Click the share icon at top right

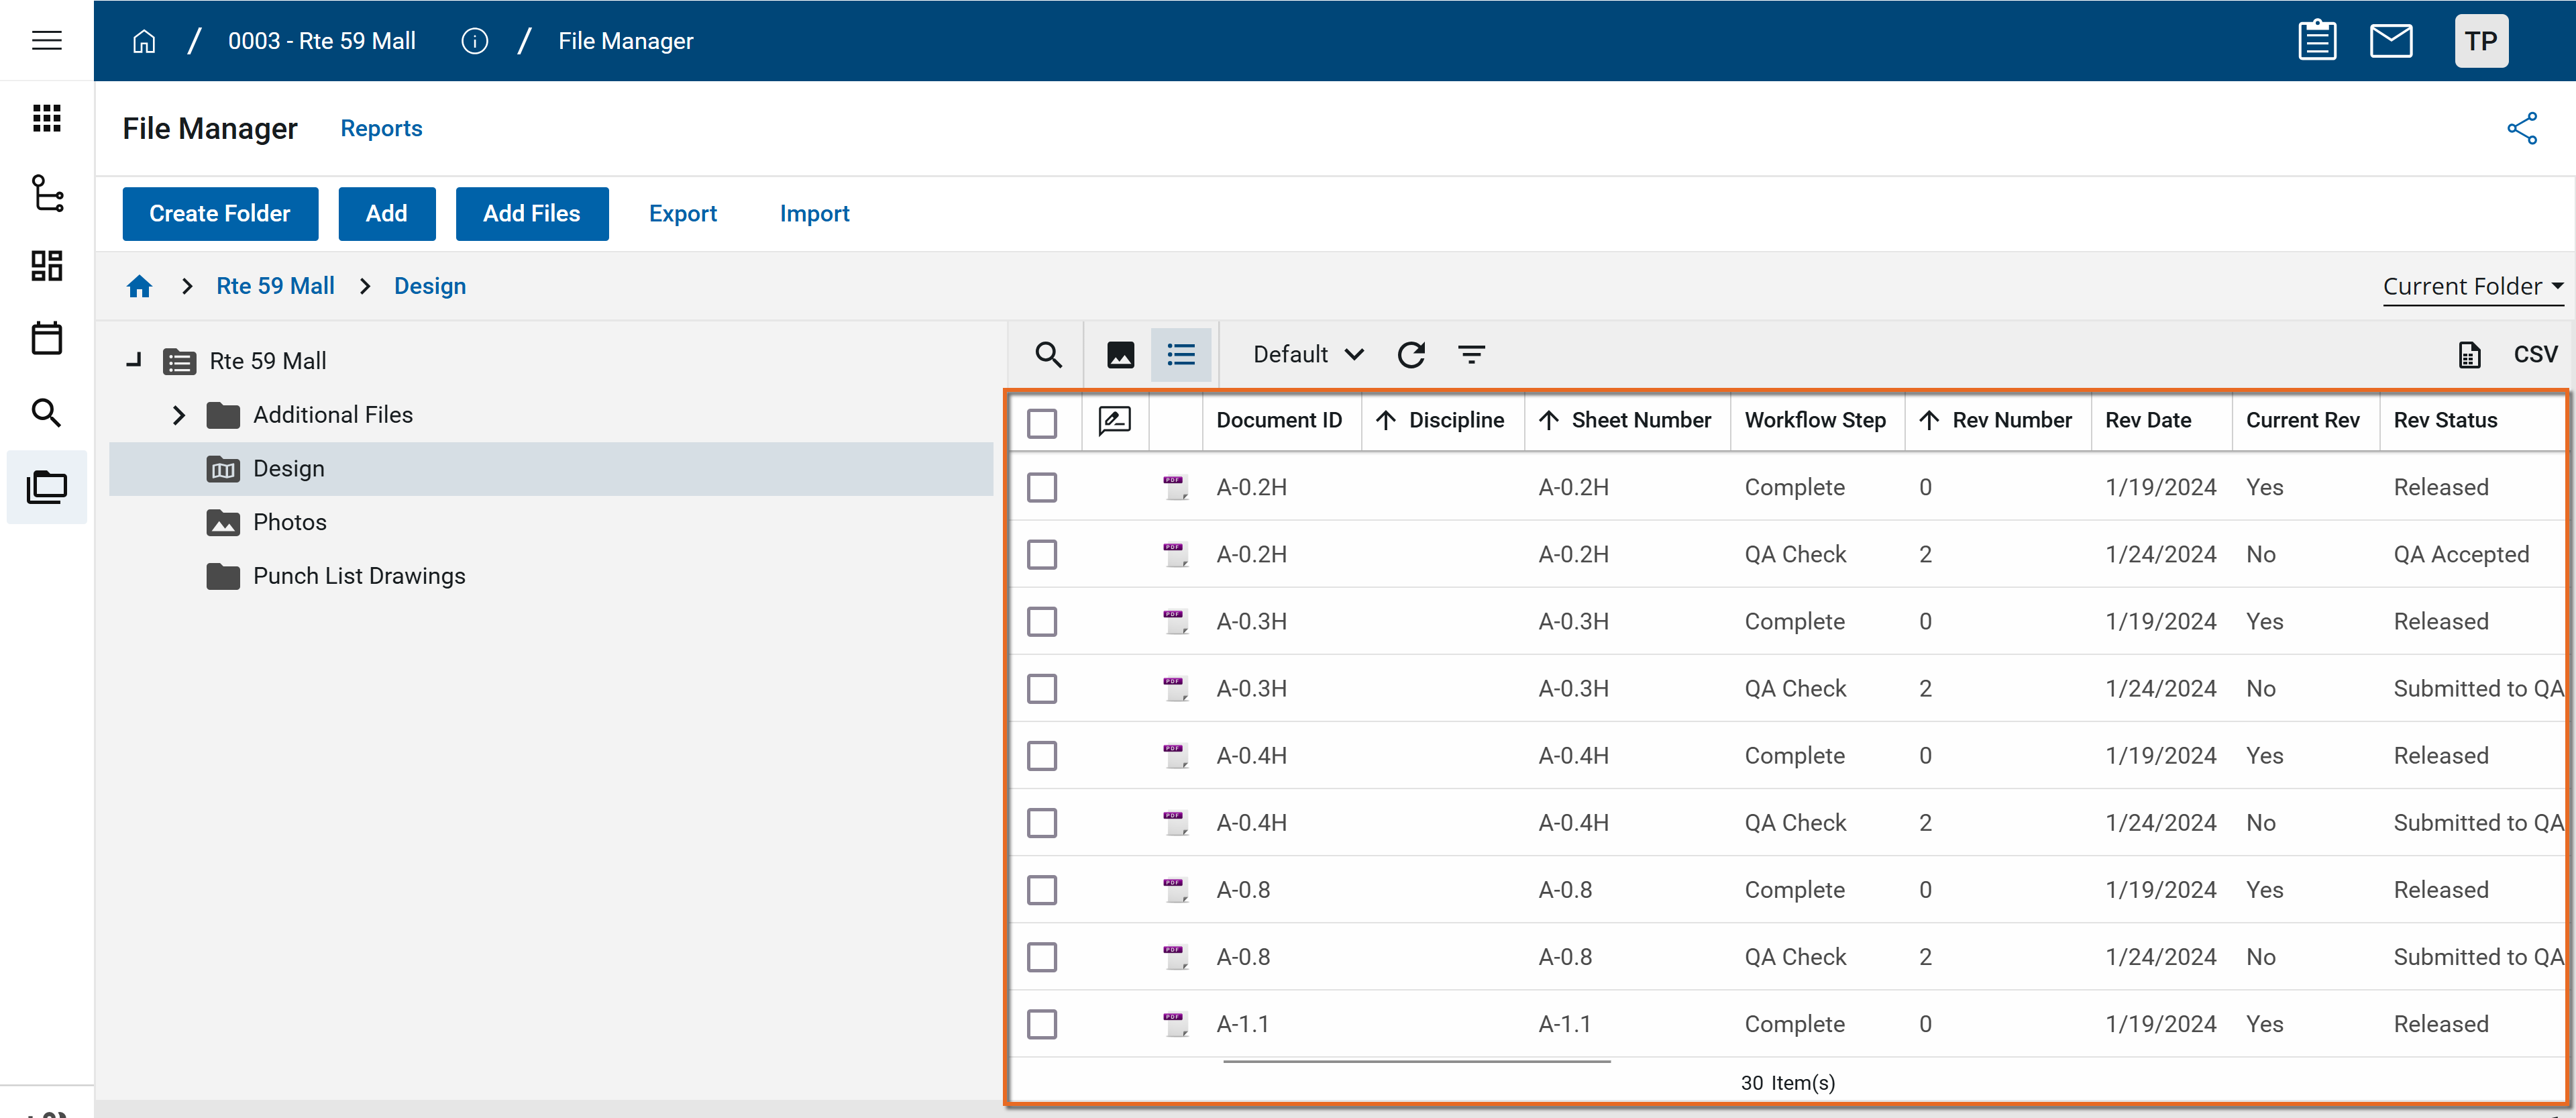coord(2521,128)
